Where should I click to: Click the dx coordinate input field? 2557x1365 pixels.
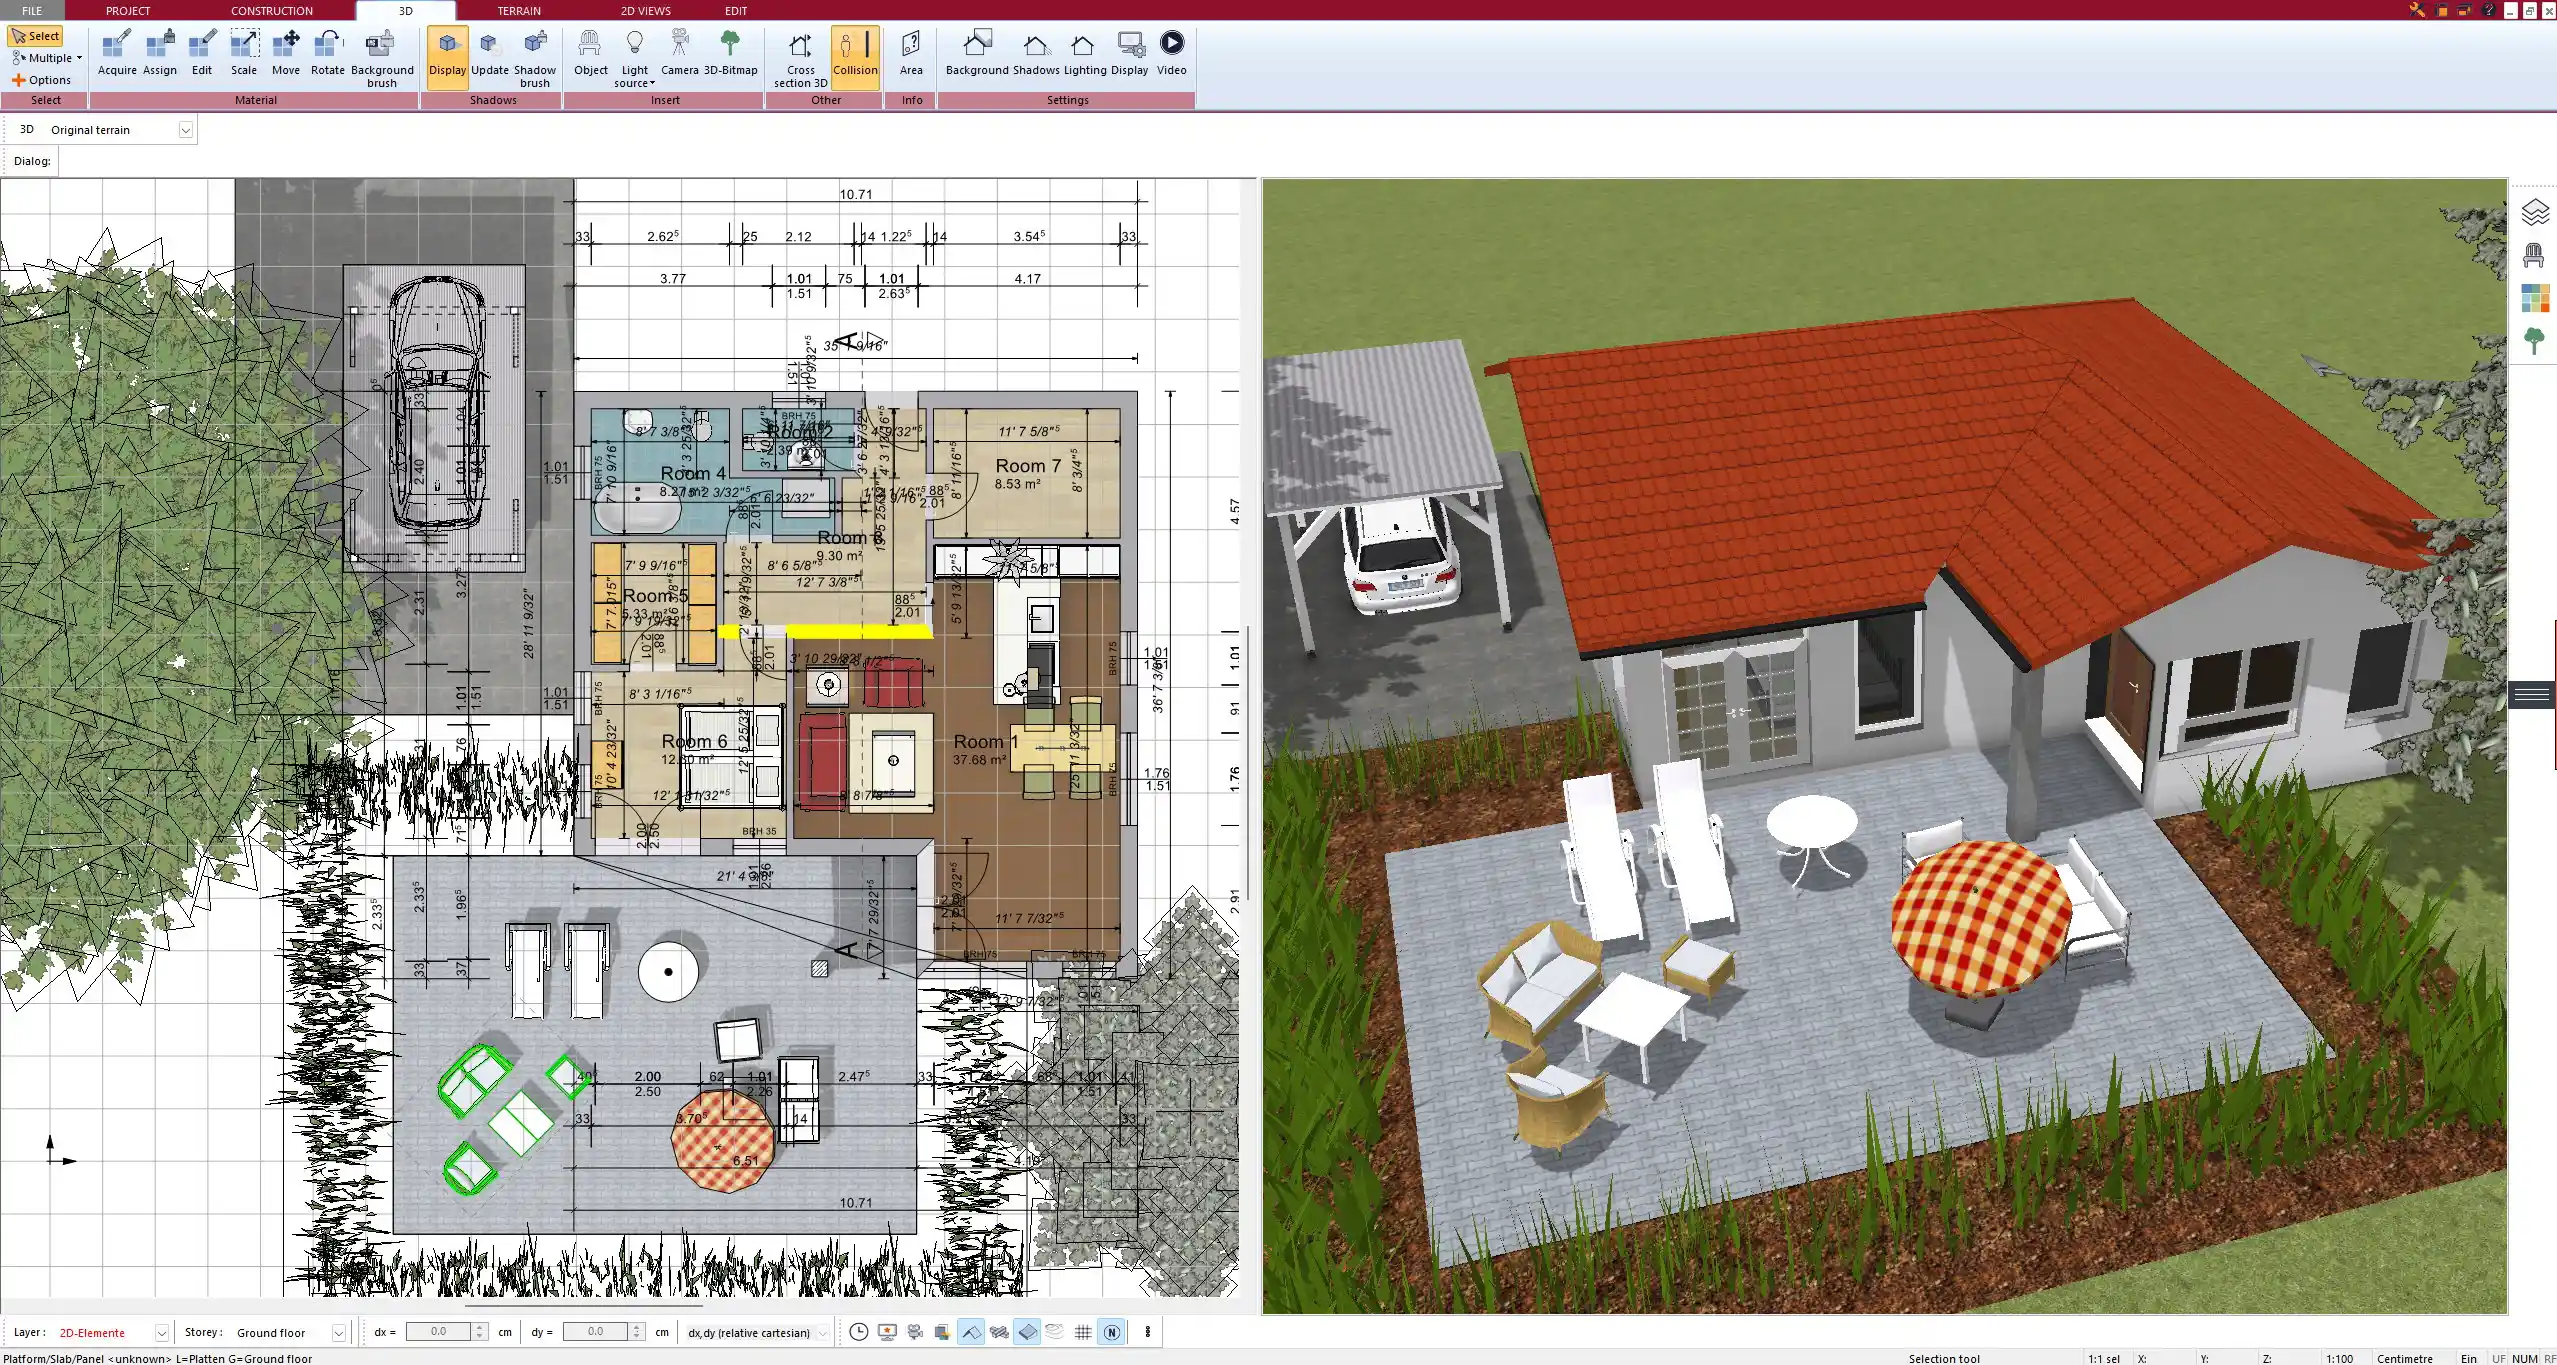coord(441,1332)
